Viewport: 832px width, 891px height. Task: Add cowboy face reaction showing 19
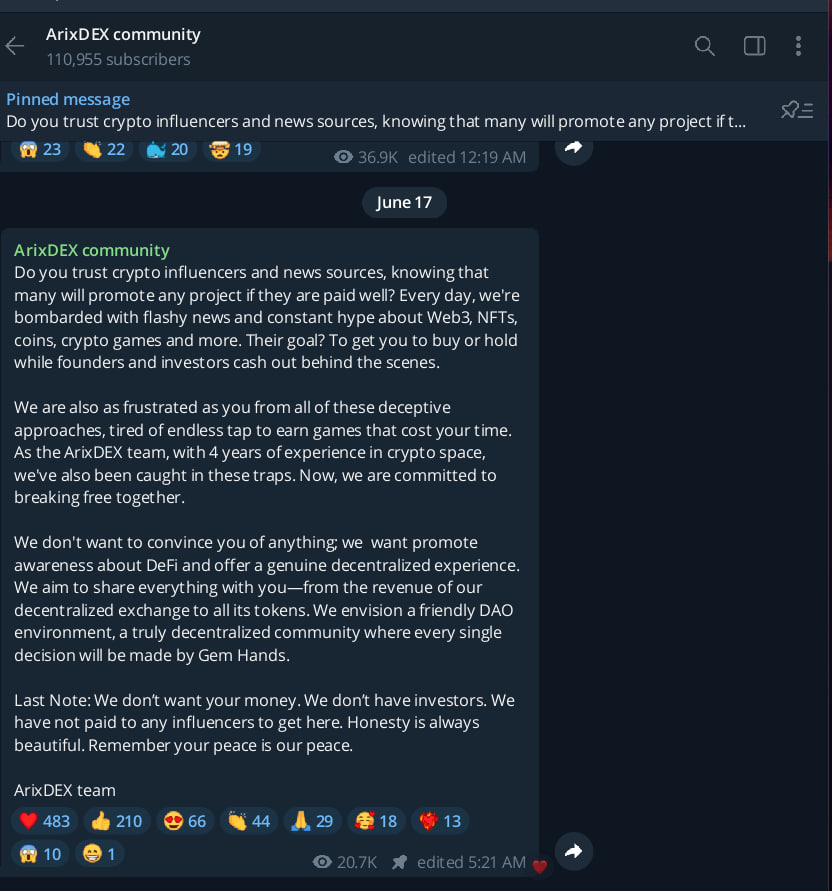[231, 149]
